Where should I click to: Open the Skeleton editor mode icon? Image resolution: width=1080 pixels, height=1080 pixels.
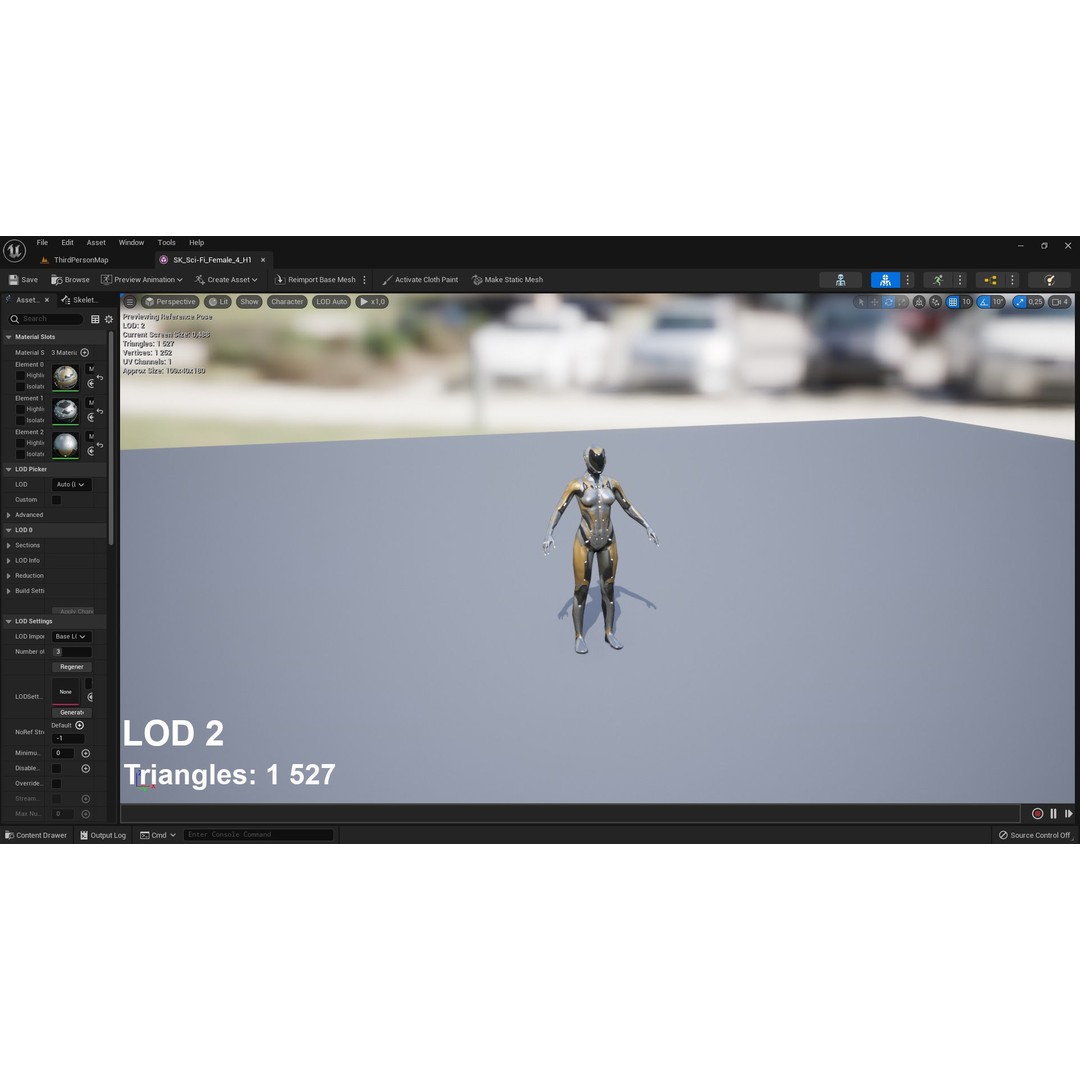pos(840,280)
